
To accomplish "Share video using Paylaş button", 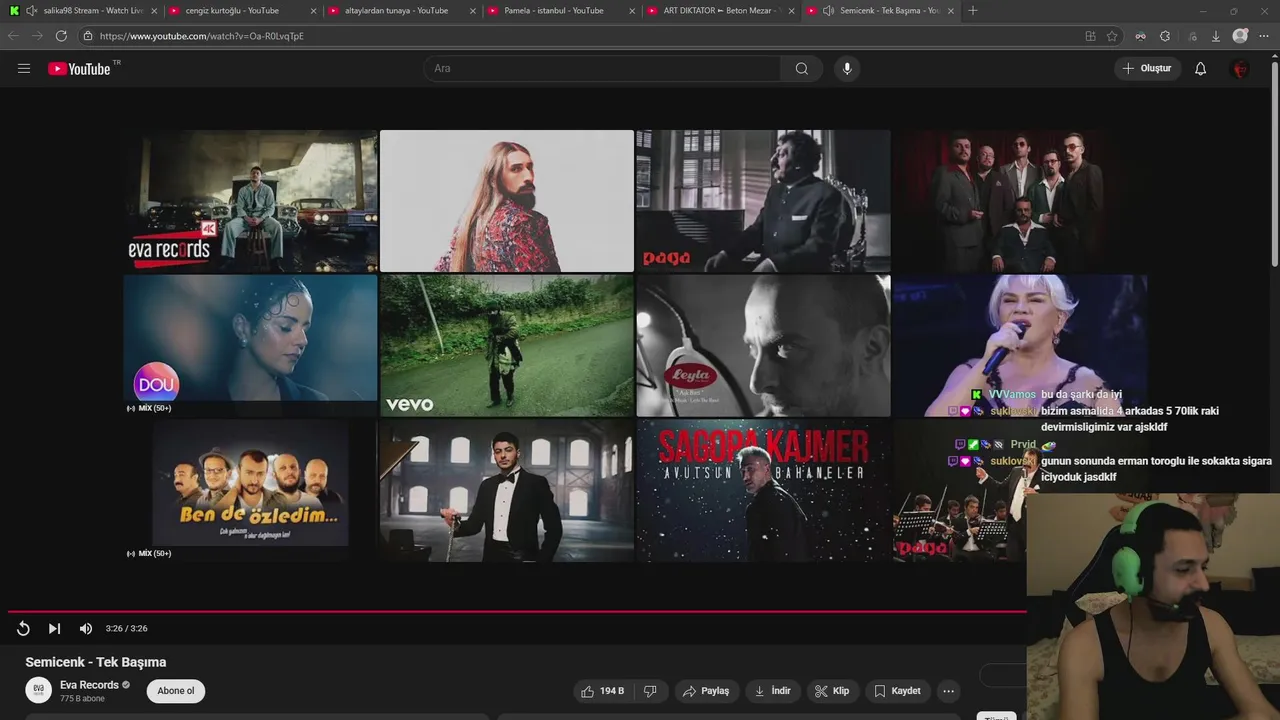I will pos(706,691).
